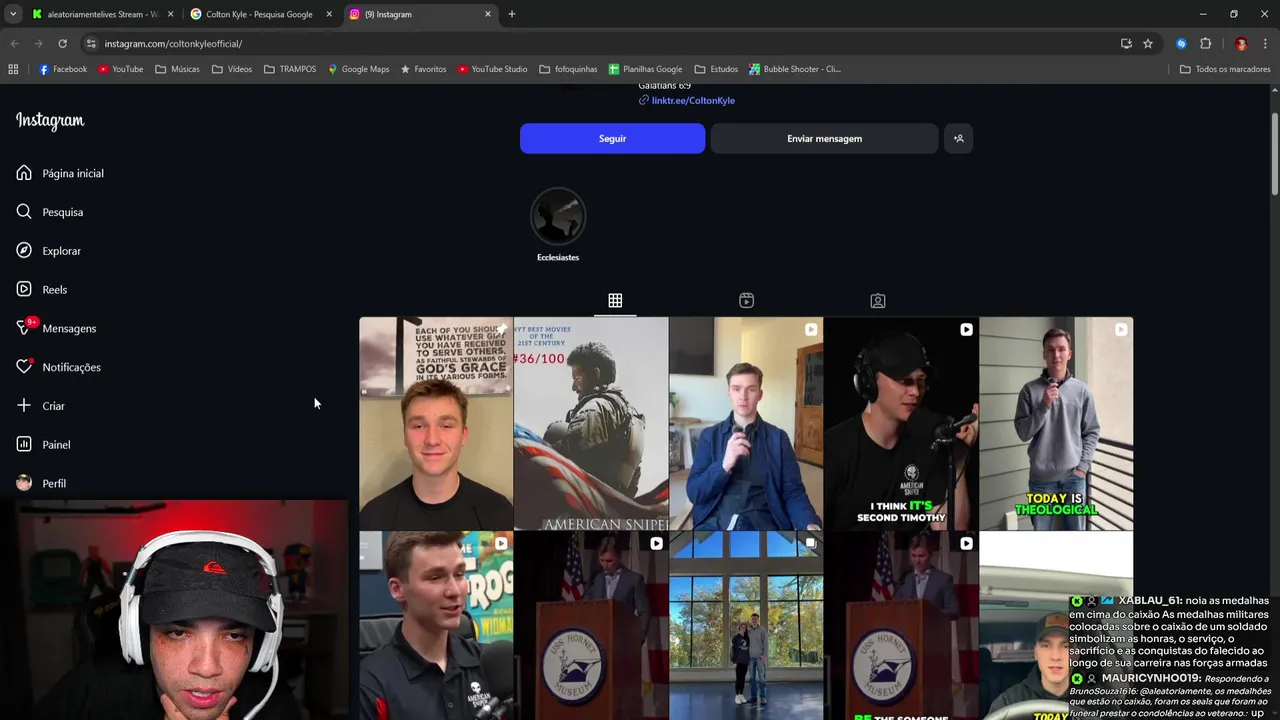Open the Today is Theological reel thumbnail

1056,424
